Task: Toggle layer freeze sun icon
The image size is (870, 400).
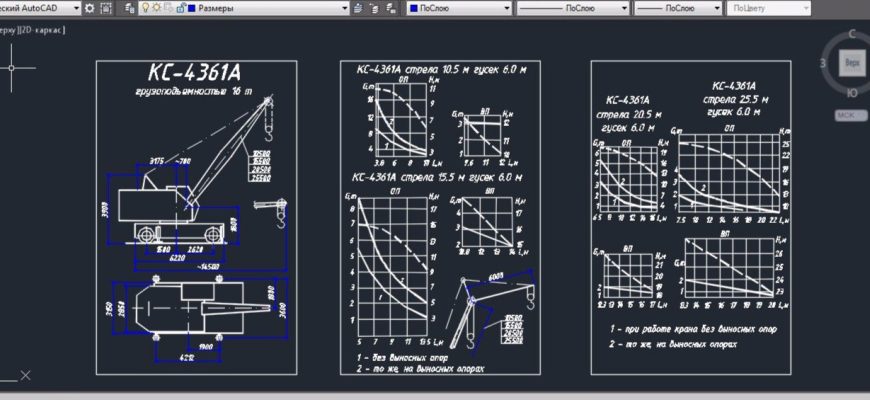Action: (x=155, y=8)
